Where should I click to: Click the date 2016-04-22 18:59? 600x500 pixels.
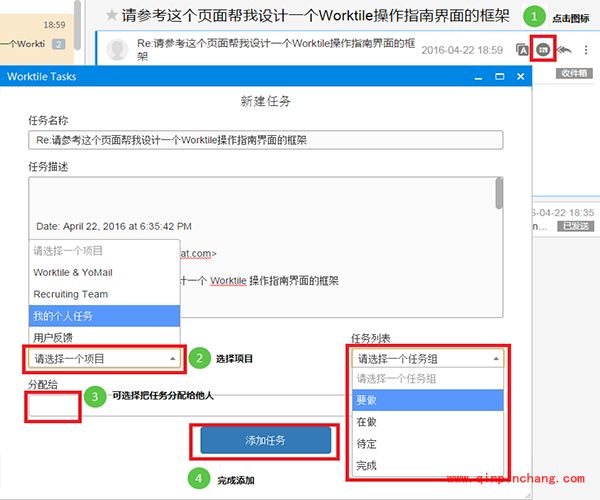coord(462,50)
